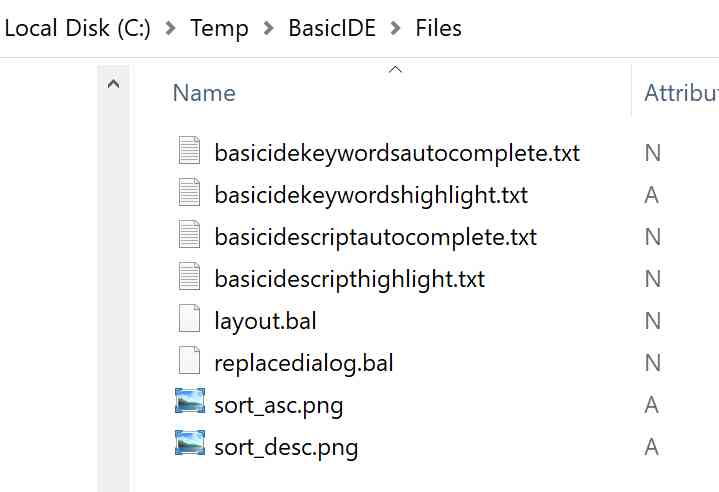Navigate to the BasicIDE breadcrumb folder
719x492 pixels.
tap(332, 28)
